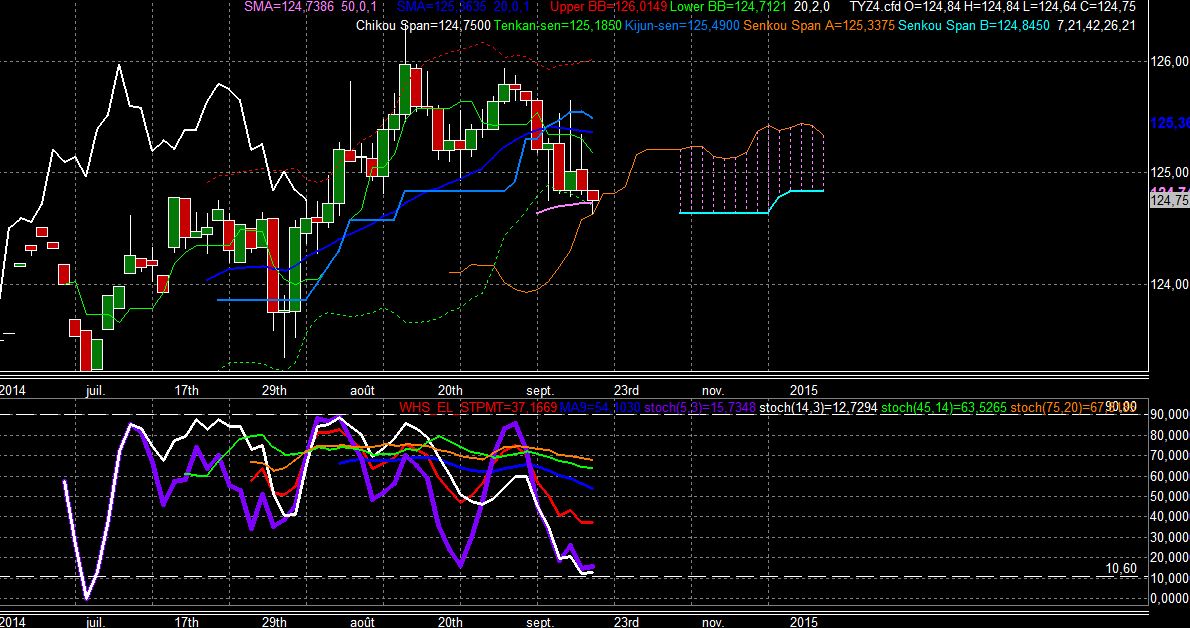Click '2014' on the price chart time axis
This screenshot has height=628, width=1190.
click(12, 390)
